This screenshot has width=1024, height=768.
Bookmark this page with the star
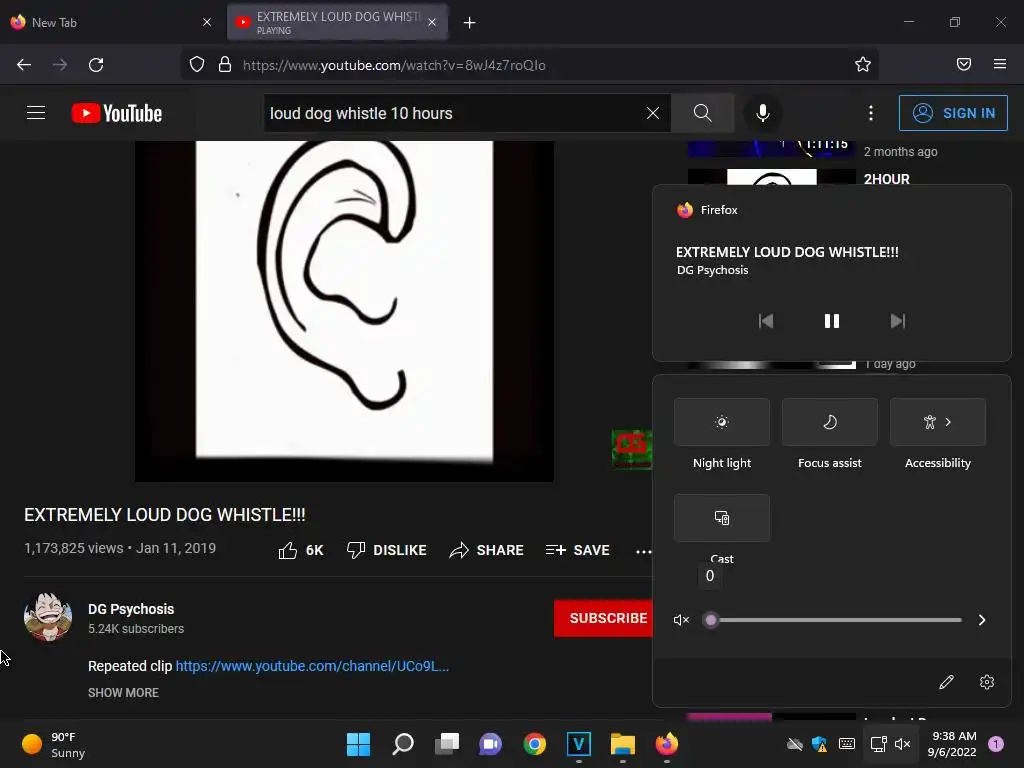(863, 65)
